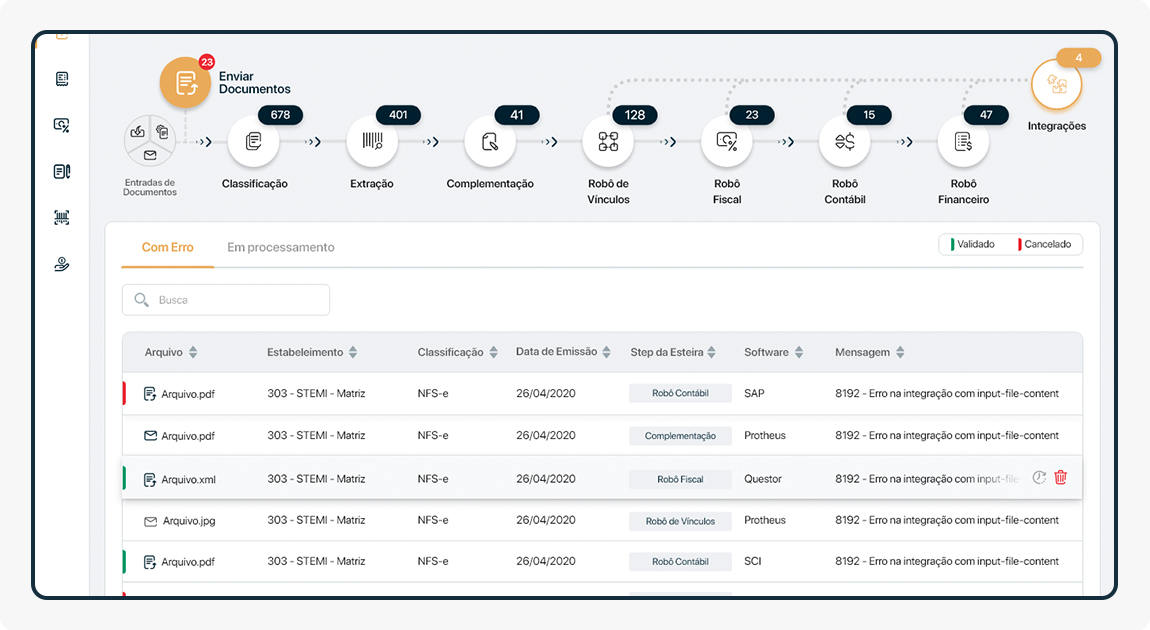
Task: Sort by Estabeleimento column arrows
Action: (x=353, y=353)
